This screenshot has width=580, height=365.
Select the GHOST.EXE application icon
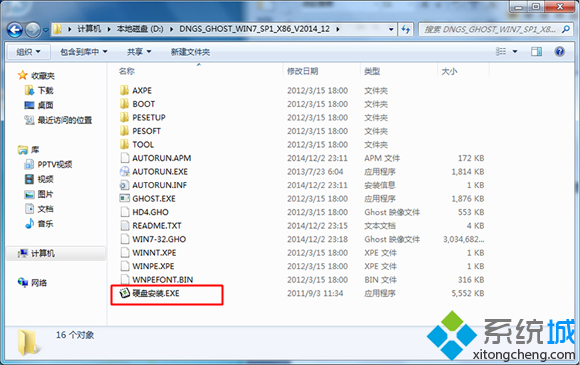point(125,198)
